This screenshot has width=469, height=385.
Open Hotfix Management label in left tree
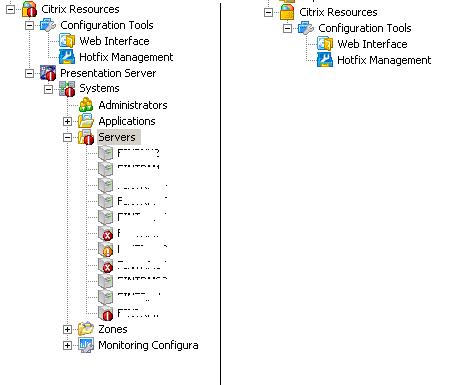pos(126,57)
